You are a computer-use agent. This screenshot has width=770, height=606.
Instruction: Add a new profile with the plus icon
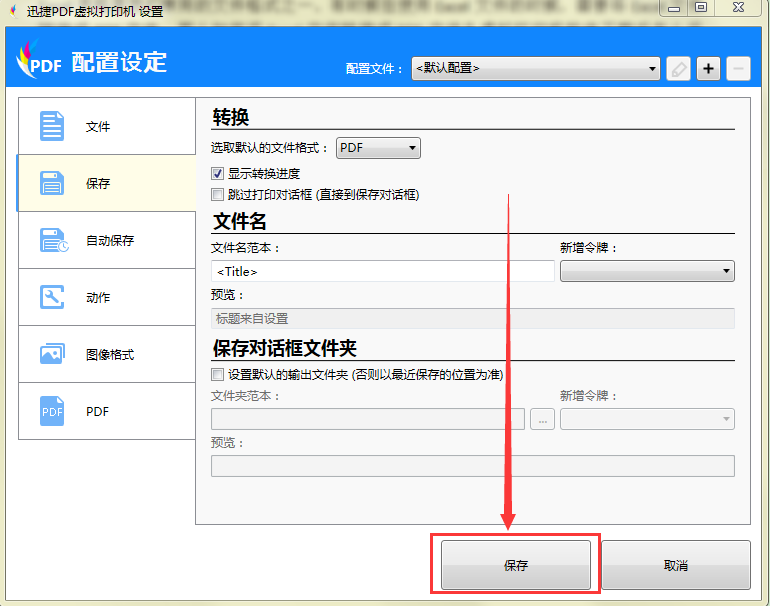coord(708,69)
